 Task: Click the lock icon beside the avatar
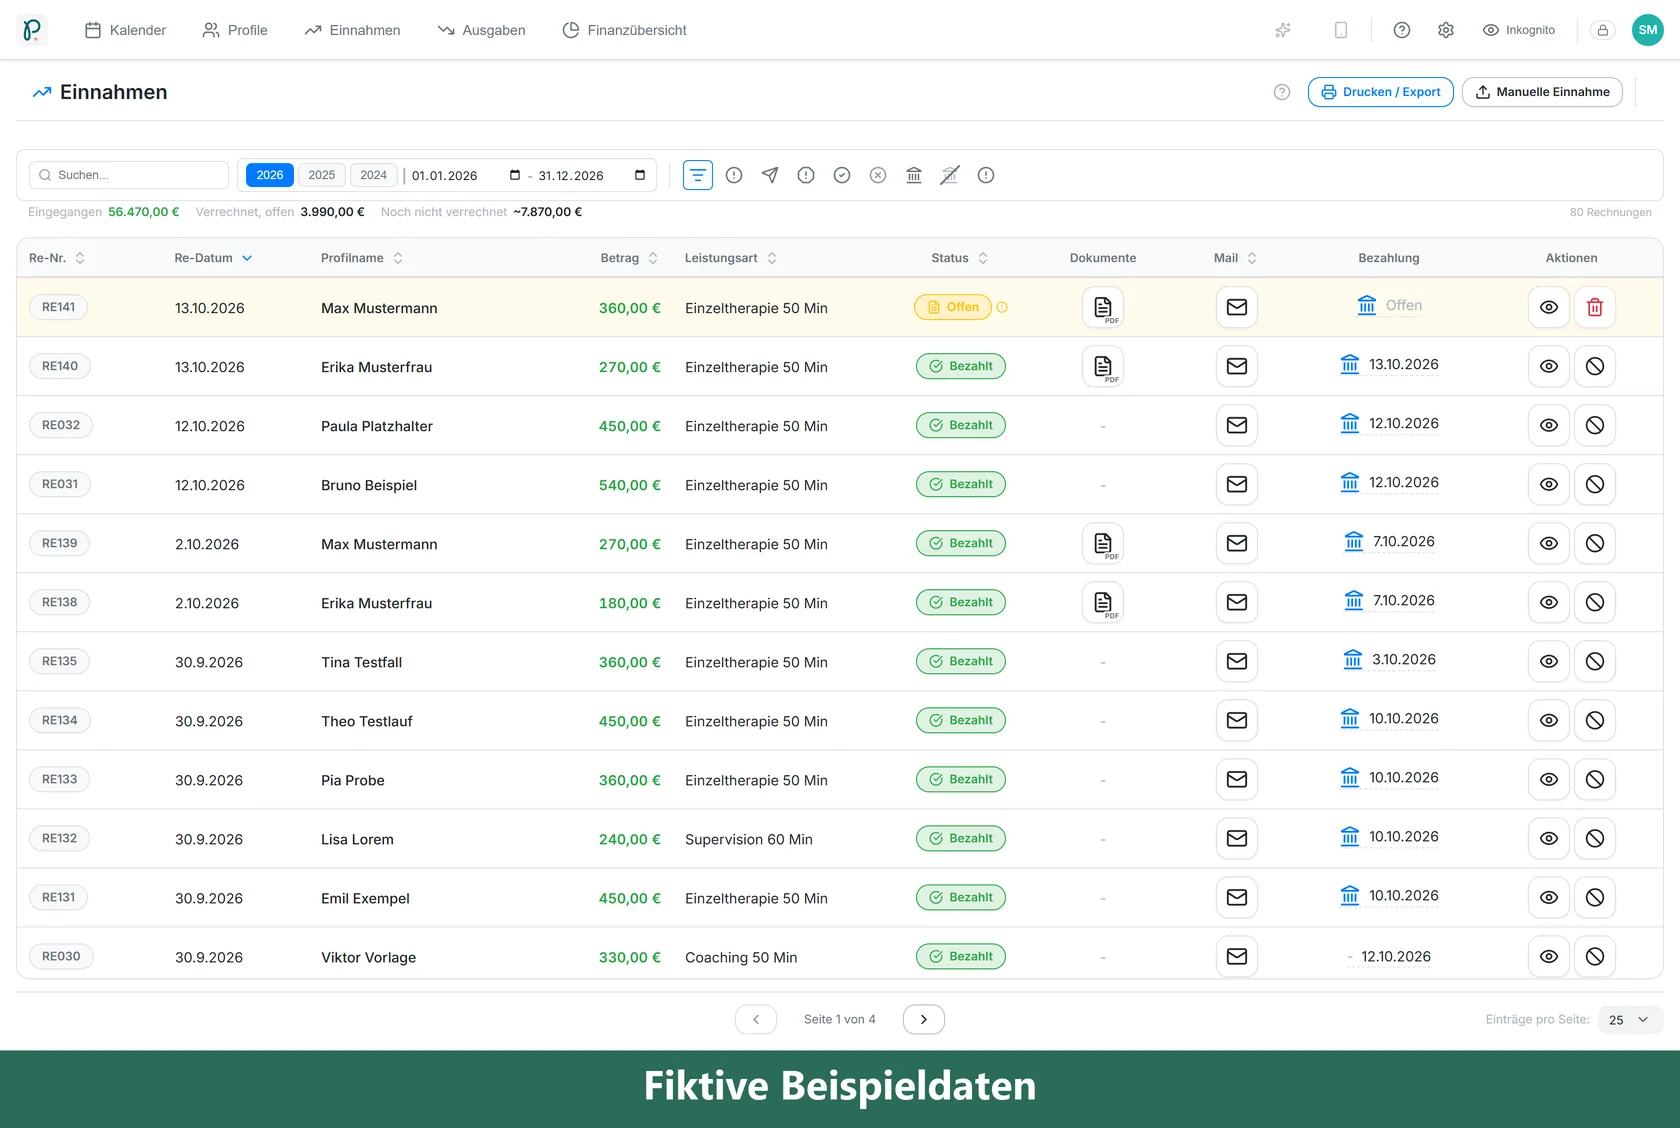point(1603,30)
